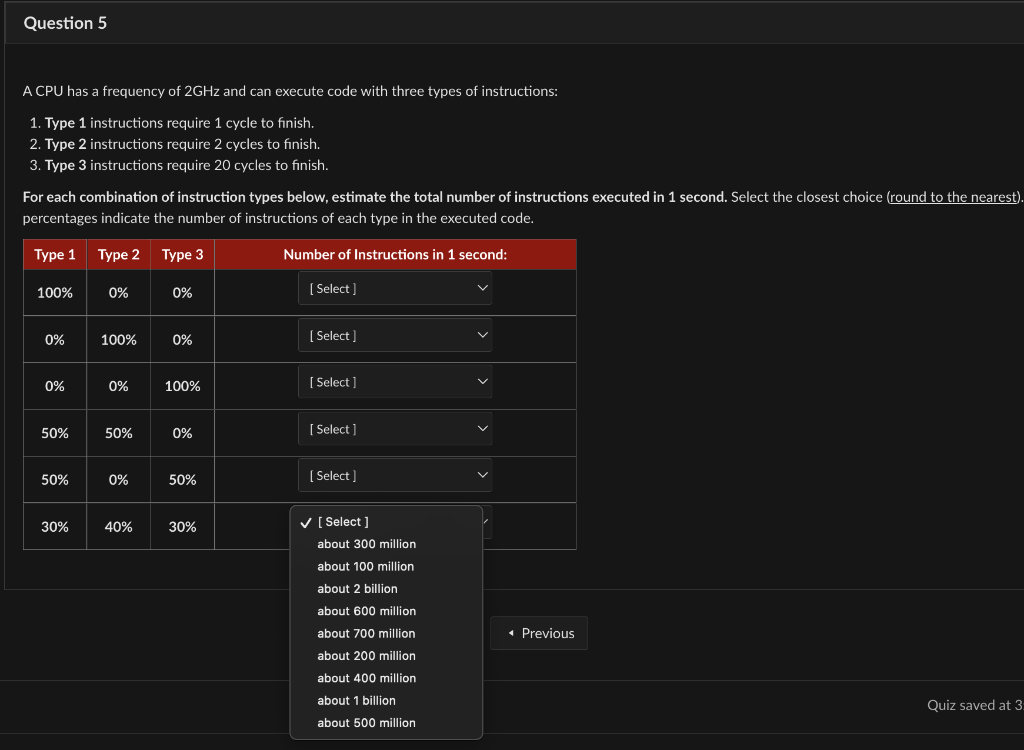Choose 'about 100 million' option
This screenshot has height=750, width=1024.
tap(386, 566)
